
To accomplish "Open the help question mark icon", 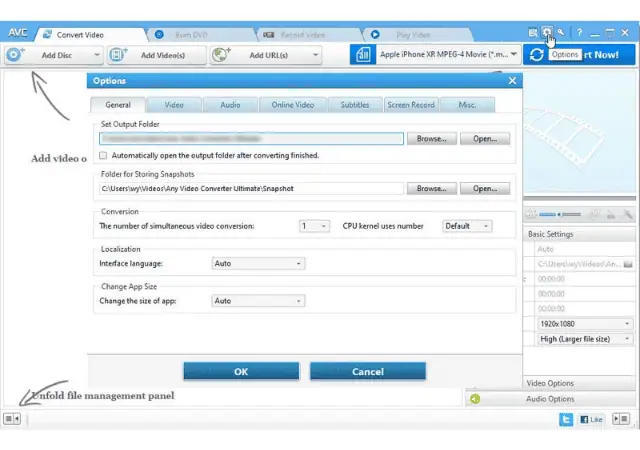I will point(579,33).
